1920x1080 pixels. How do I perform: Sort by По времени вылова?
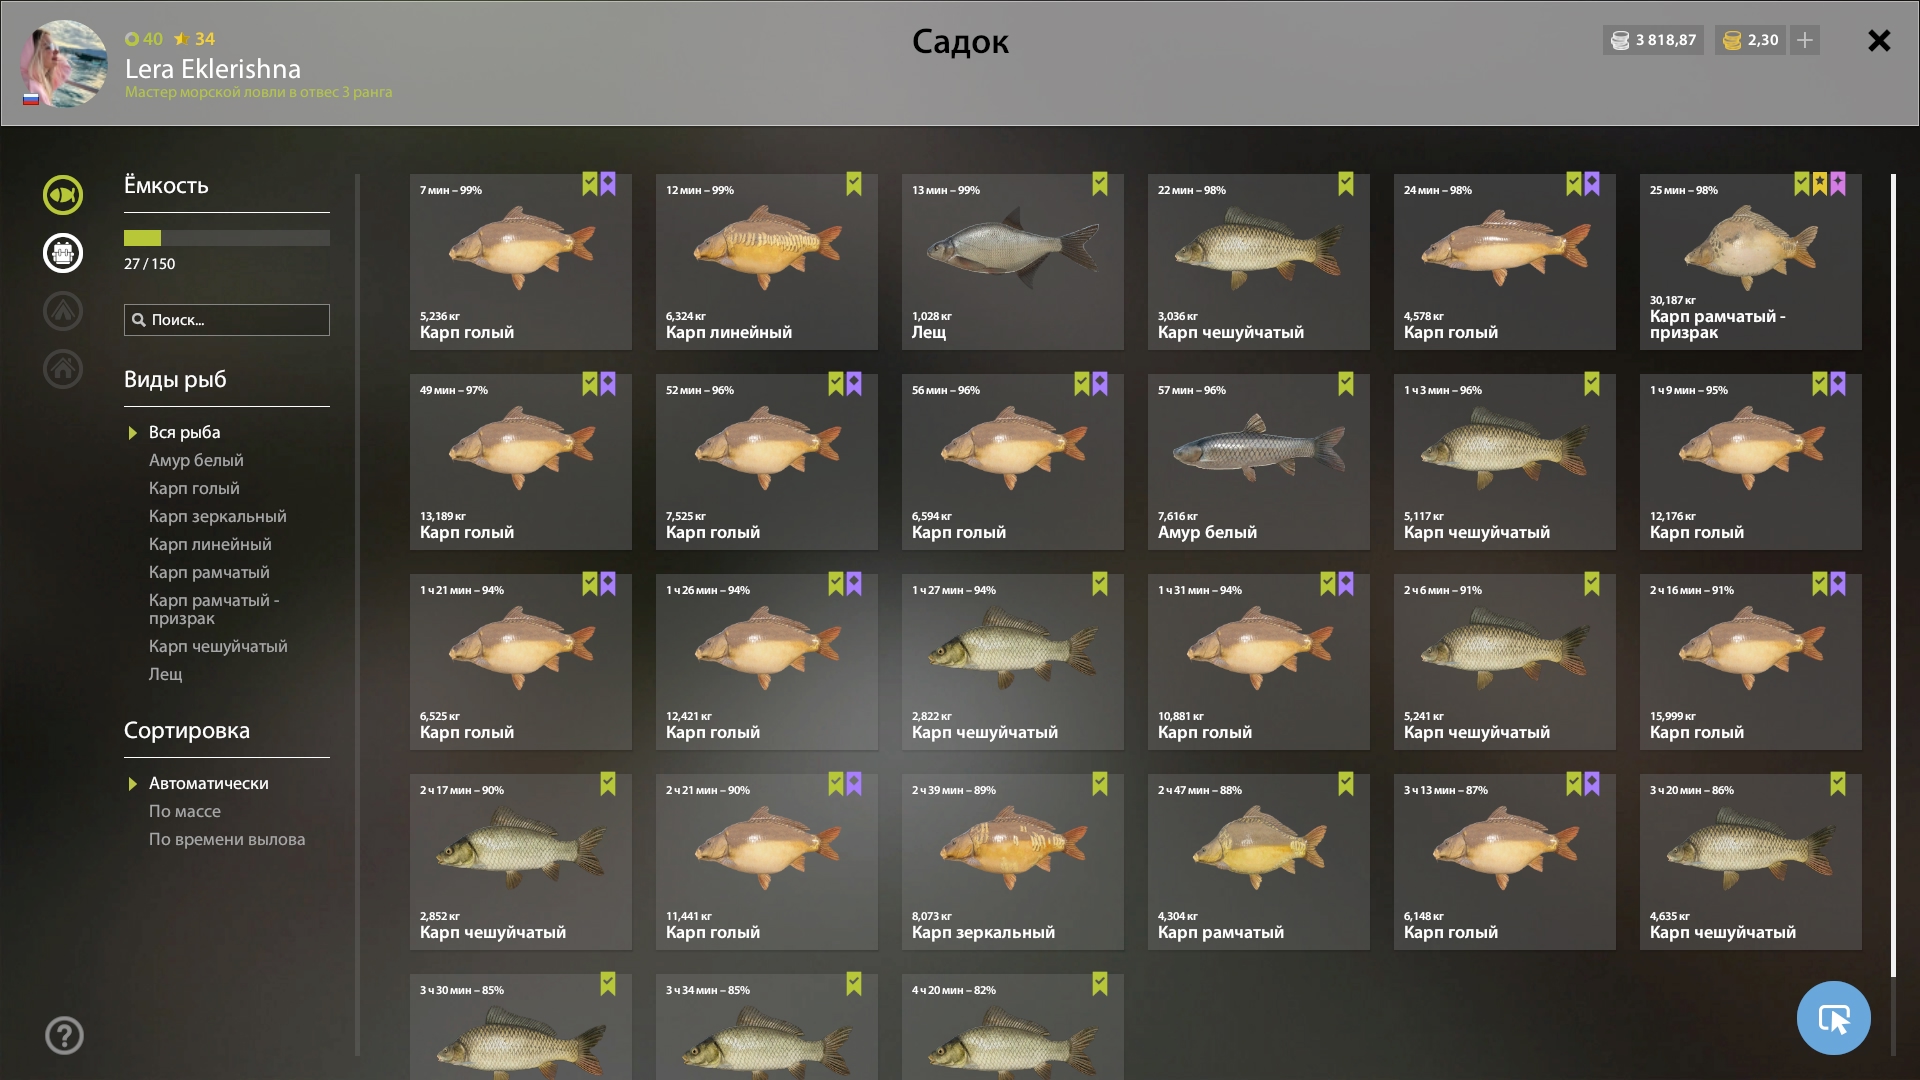[x=227, y=839]
